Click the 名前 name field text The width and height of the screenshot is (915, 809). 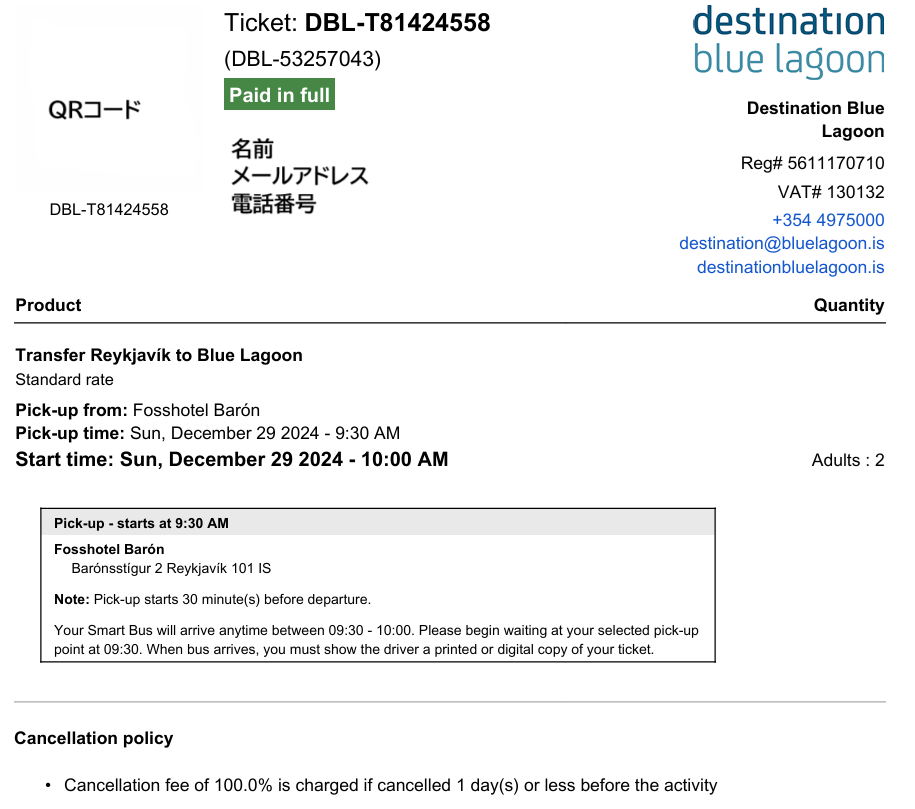point(252,148)
